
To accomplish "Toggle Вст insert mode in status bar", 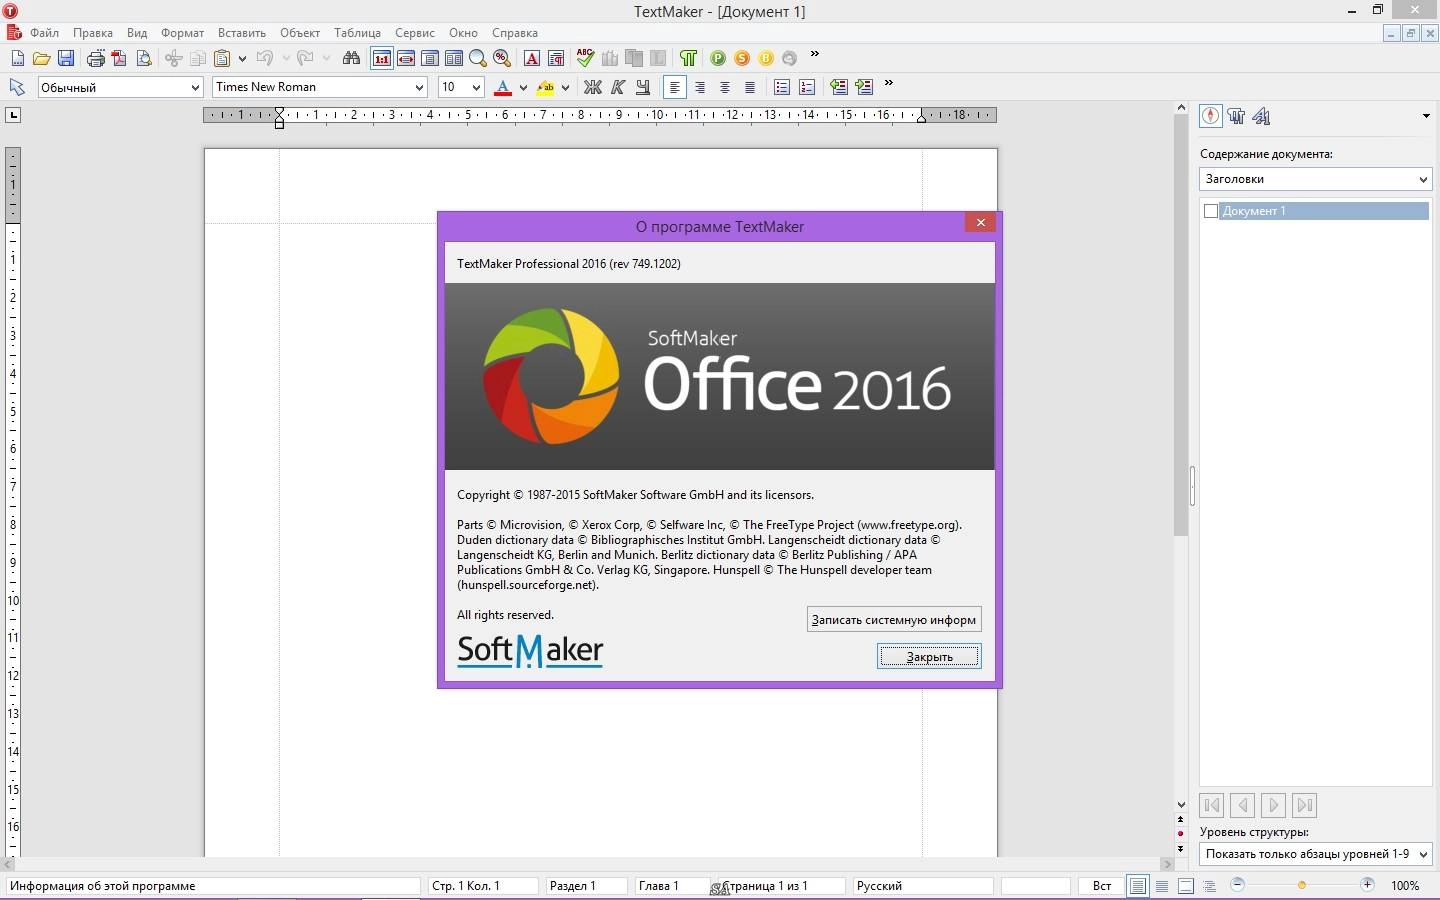I will pos(1102,886).
